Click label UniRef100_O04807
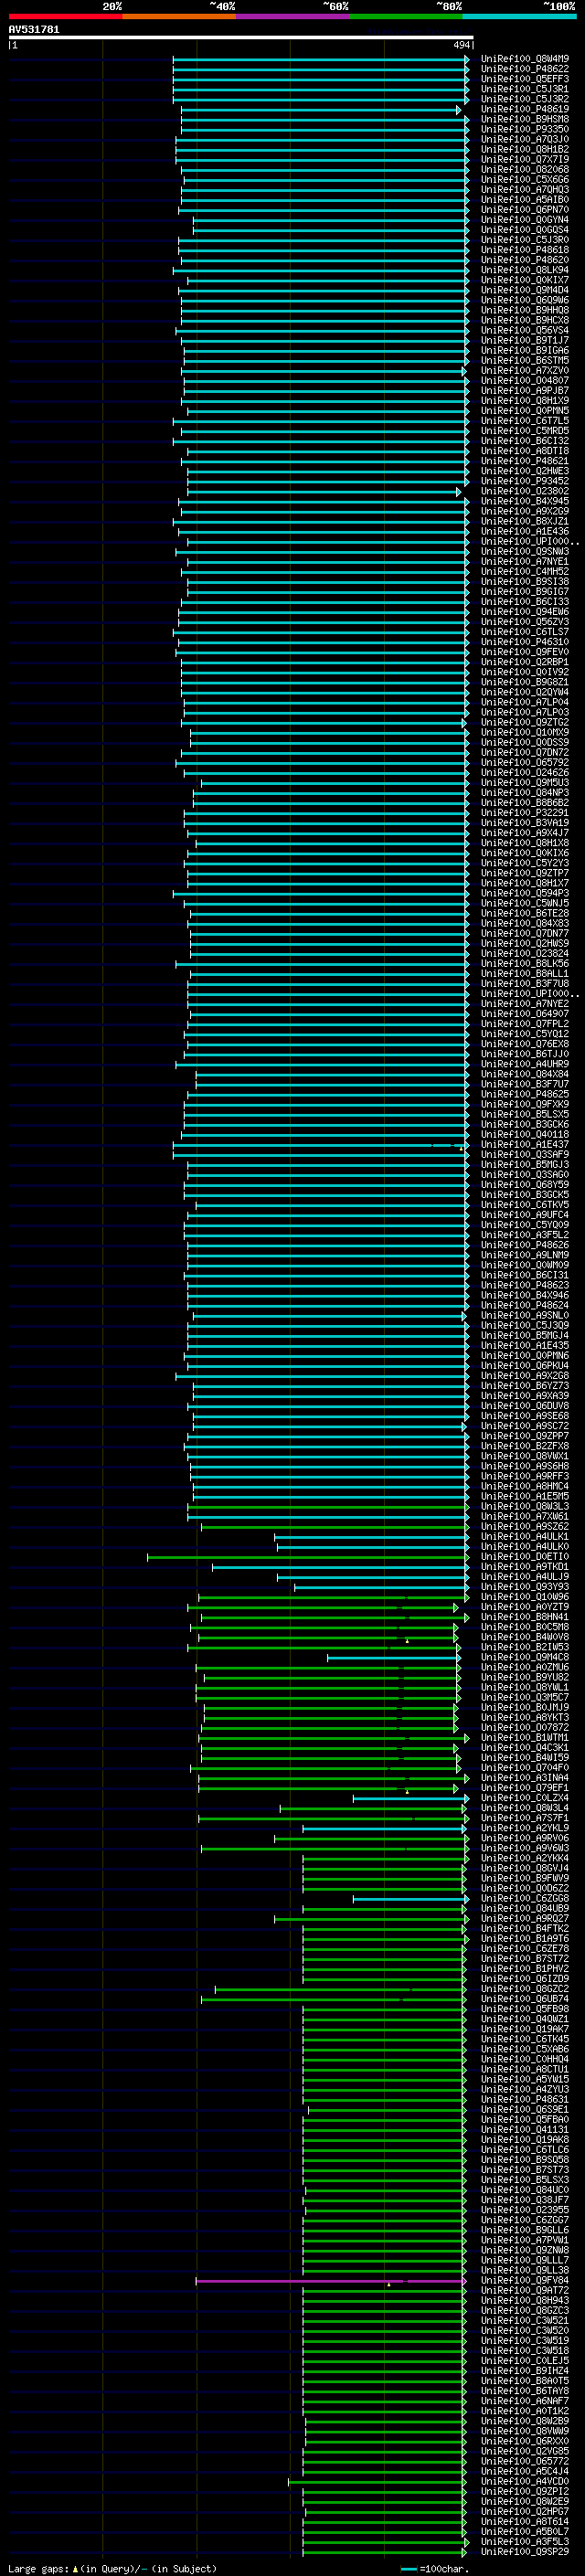This screenshot has width=585, height=2576. point(525,381)
